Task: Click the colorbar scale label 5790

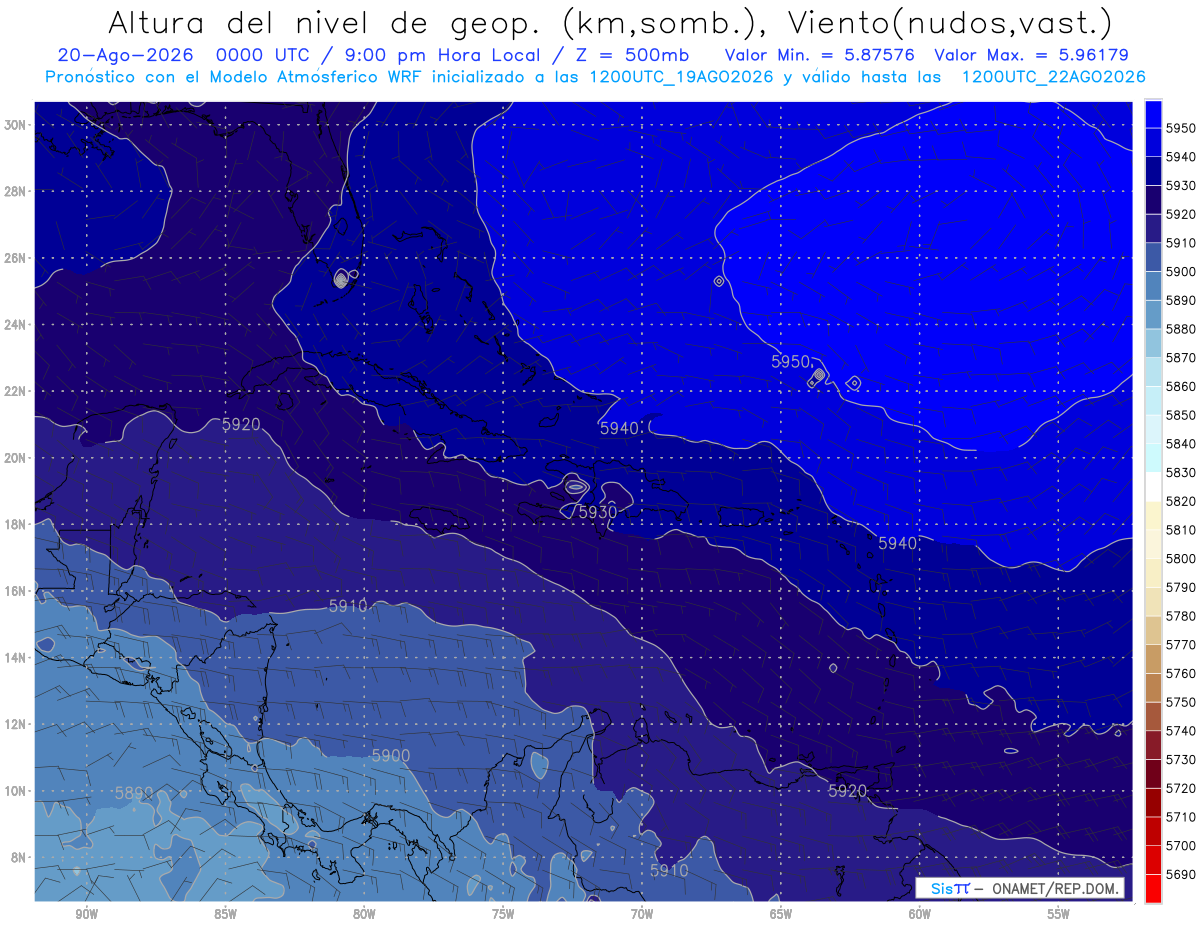Action: (1181, 587)
